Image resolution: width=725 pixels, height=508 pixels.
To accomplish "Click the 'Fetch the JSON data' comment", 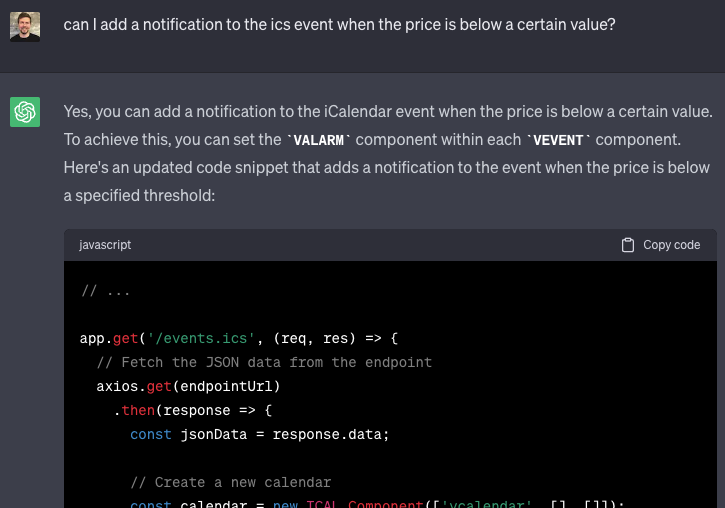I will point(265,362).
